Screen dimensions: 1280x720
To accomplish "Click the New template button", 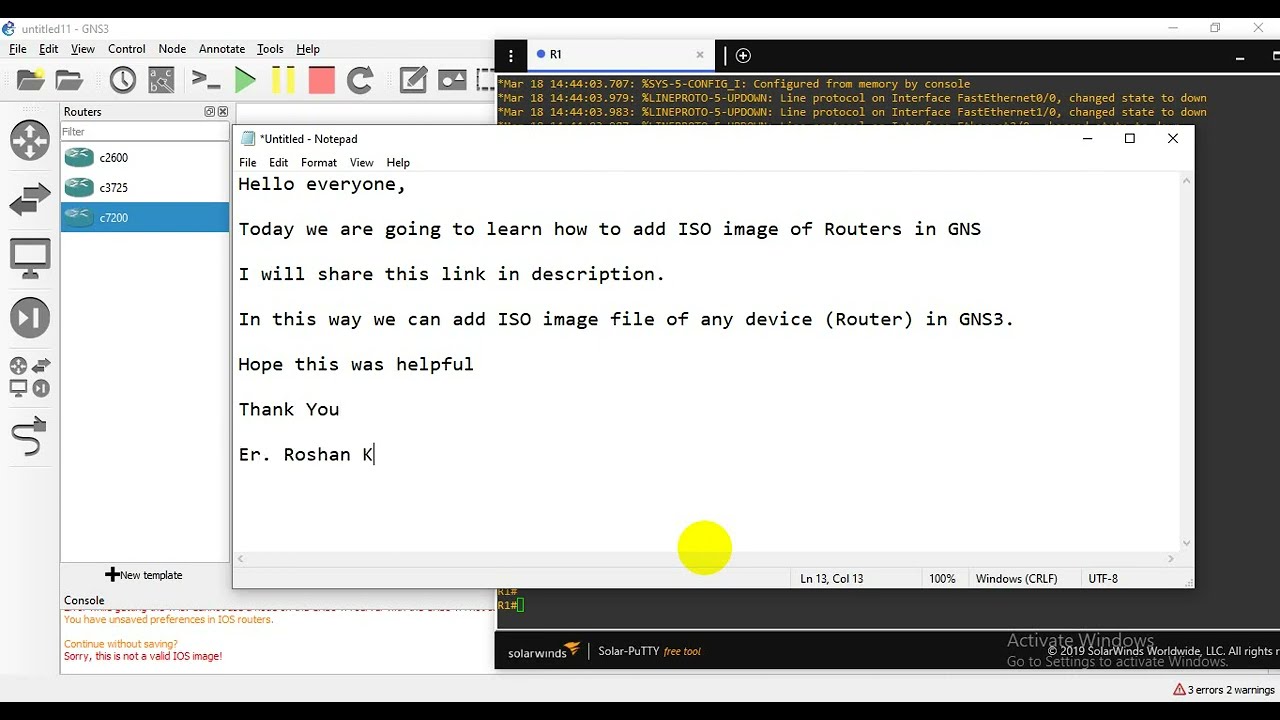I will pyautogui.click(x=145, y=575).
